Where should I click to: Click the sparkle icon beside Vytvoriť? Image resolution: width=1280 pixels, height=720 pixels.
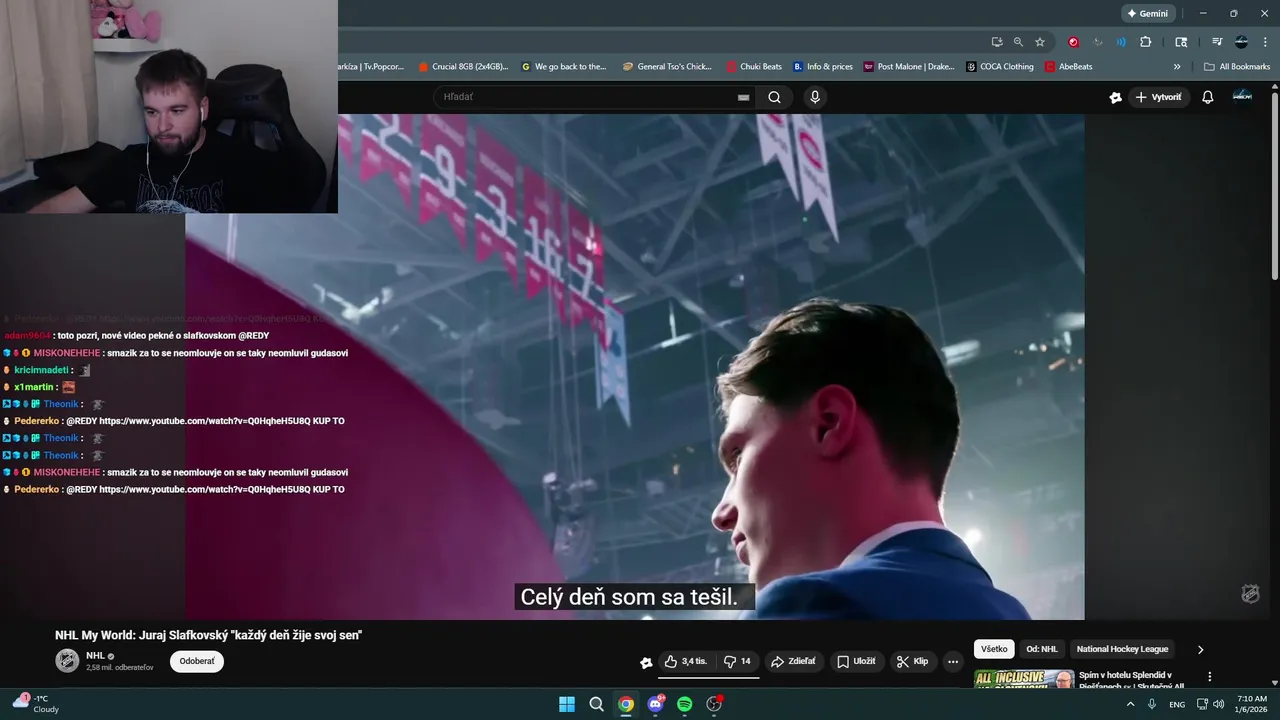[x=1115, y=97]
